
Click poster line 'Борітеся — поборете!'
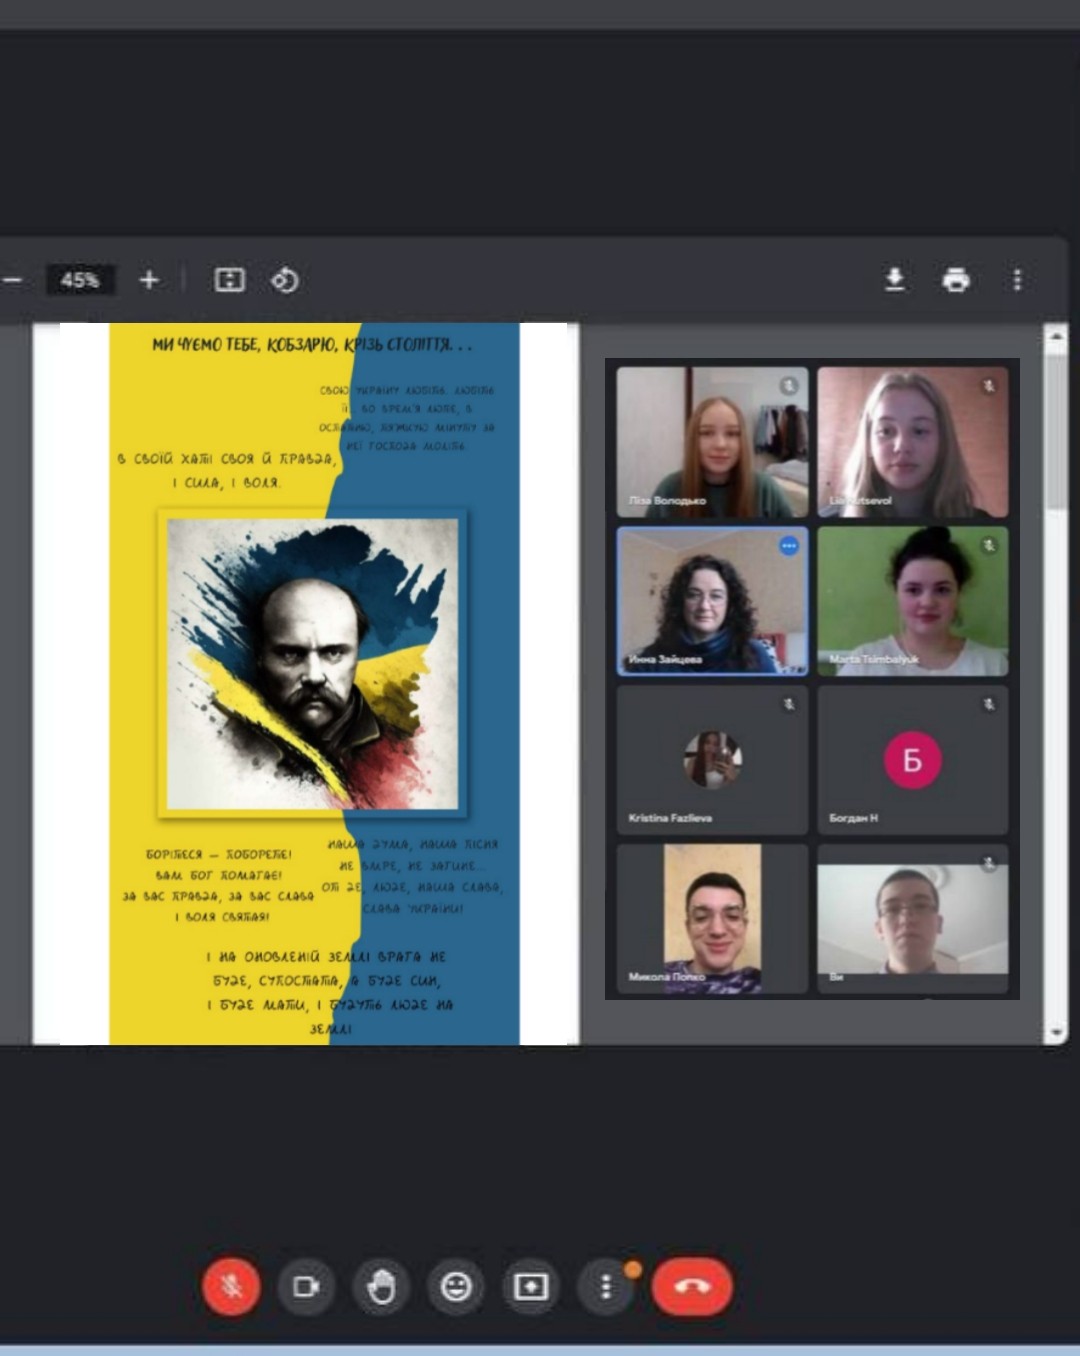click(x=219, y=854)
